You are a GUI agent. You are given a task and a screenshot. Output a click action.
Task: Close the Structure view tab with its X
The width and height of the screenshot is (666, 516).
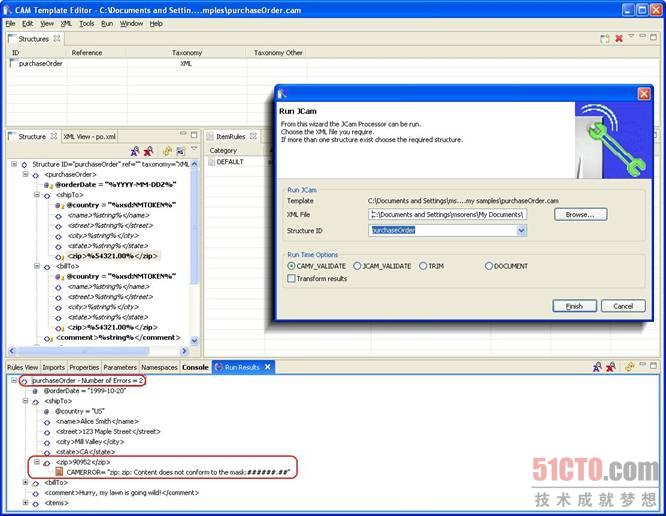(x=54, y=136)
